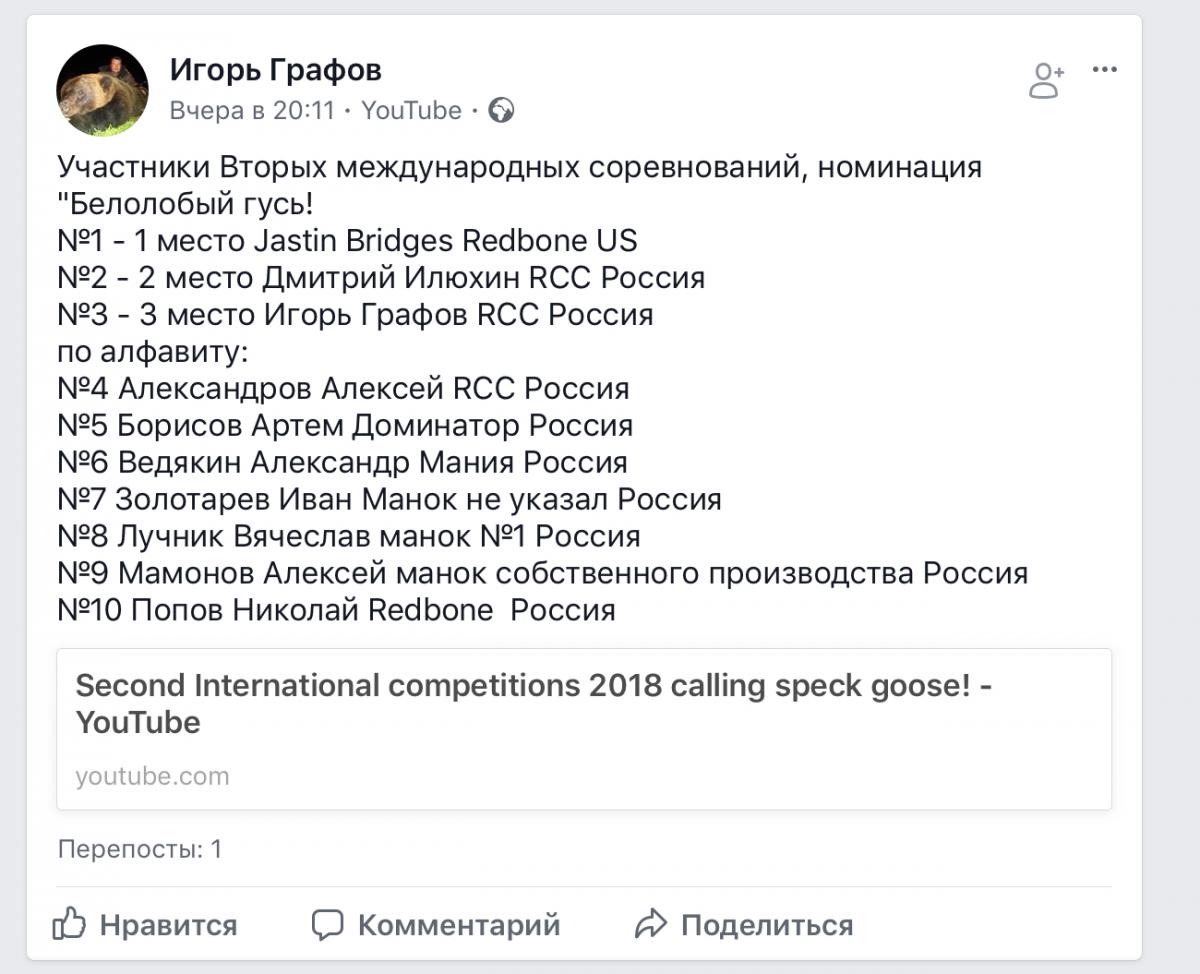Click the thumbs-up like icon
1200x974 pixels.
tap(70, 924)
